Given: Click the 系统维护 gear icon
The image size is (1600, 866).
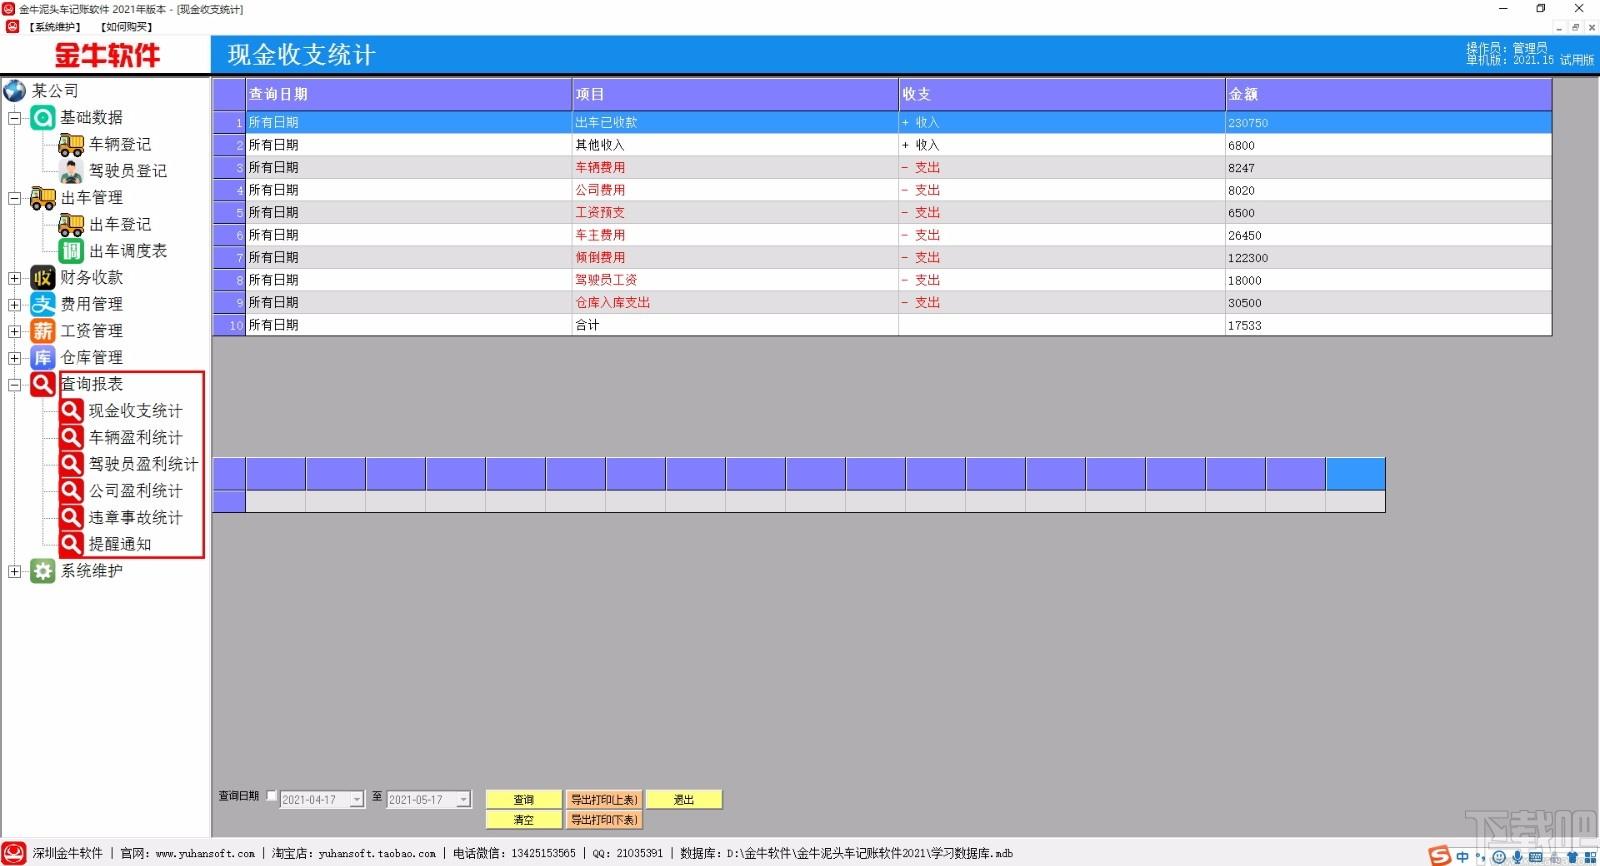Looking at the screenshot, I should coord(42,571).
